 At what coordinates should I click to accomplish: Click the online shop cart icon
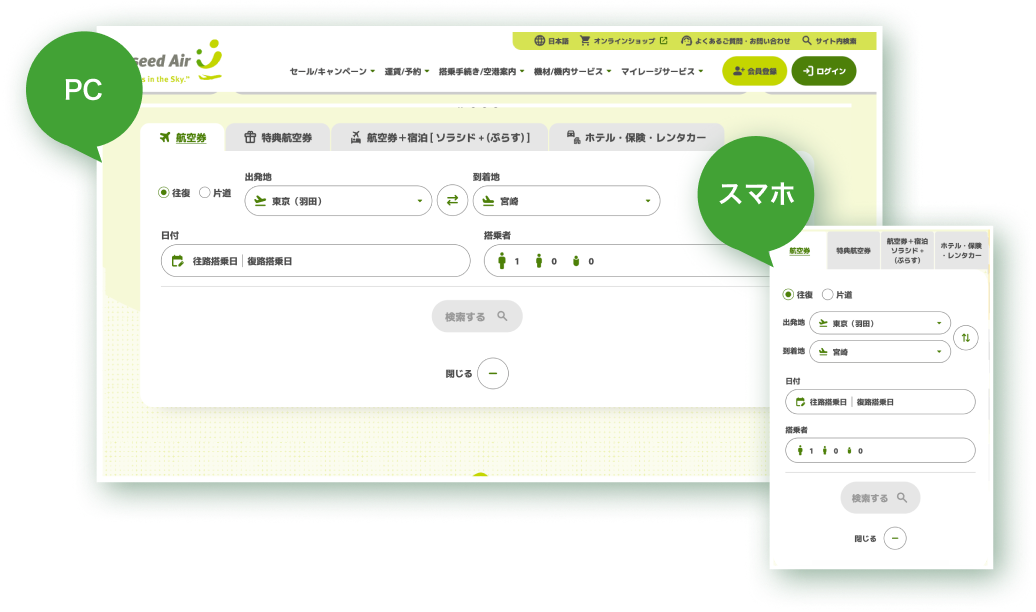click(x=586, y=41)
